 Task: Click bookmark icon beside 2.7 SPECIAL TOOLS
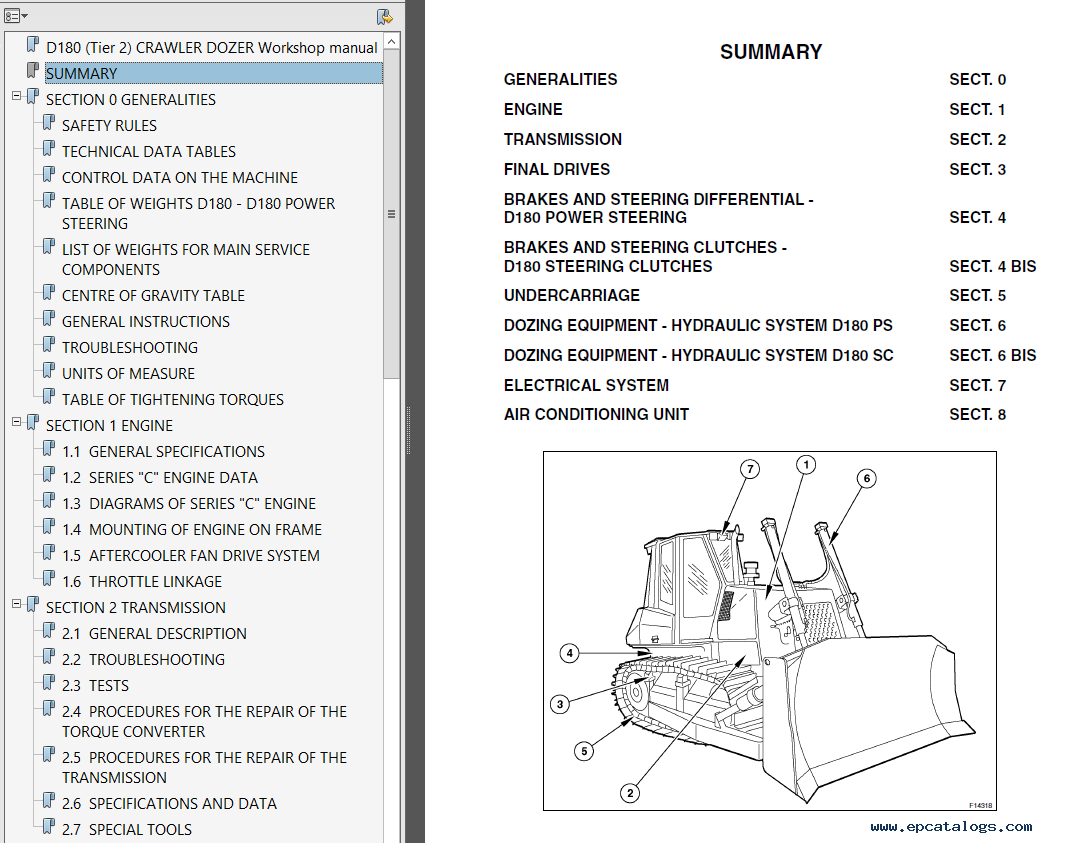(48, 826)
